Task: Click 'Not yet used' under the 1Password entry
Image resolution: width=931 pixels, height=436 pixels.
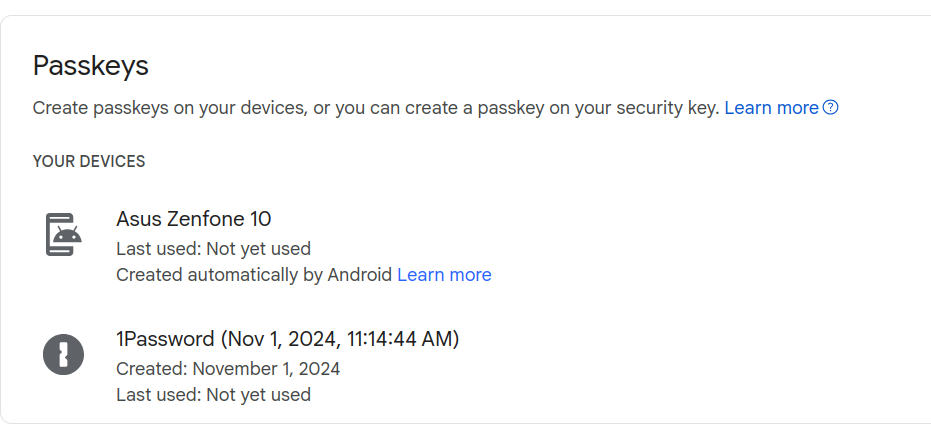Action: (258, 395)
